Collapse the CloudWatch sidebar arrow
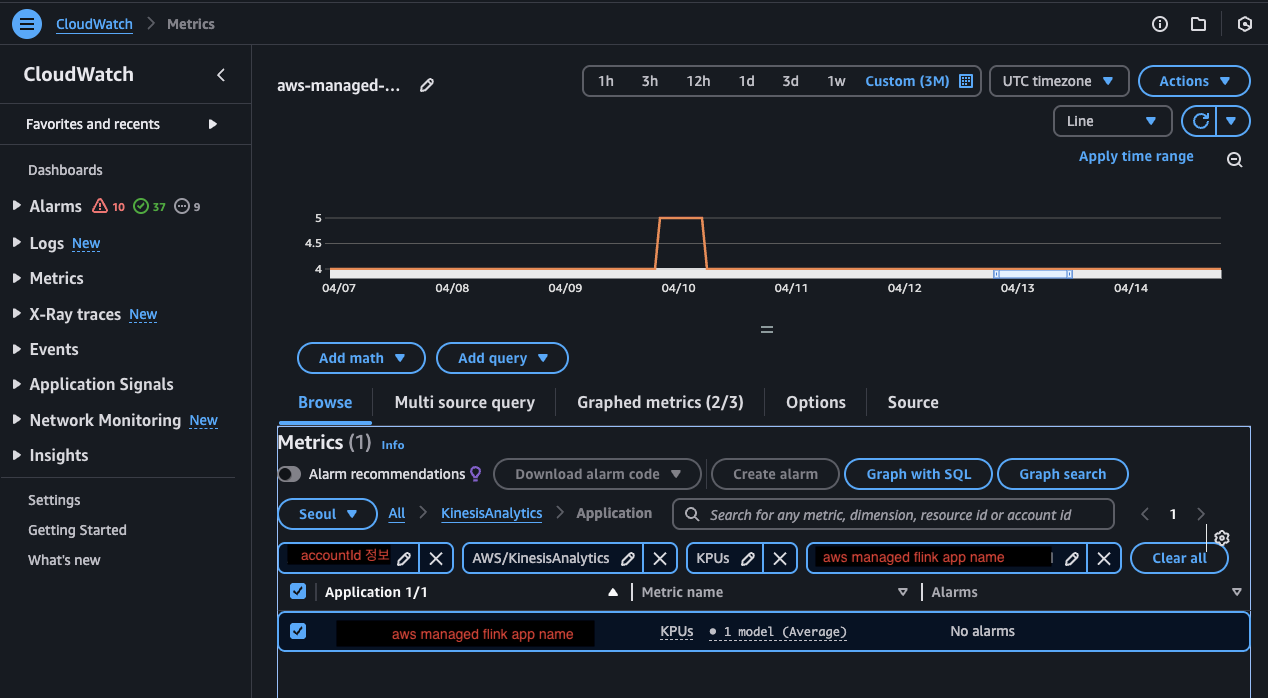The image size is (1268, 698). click(221, 75)
